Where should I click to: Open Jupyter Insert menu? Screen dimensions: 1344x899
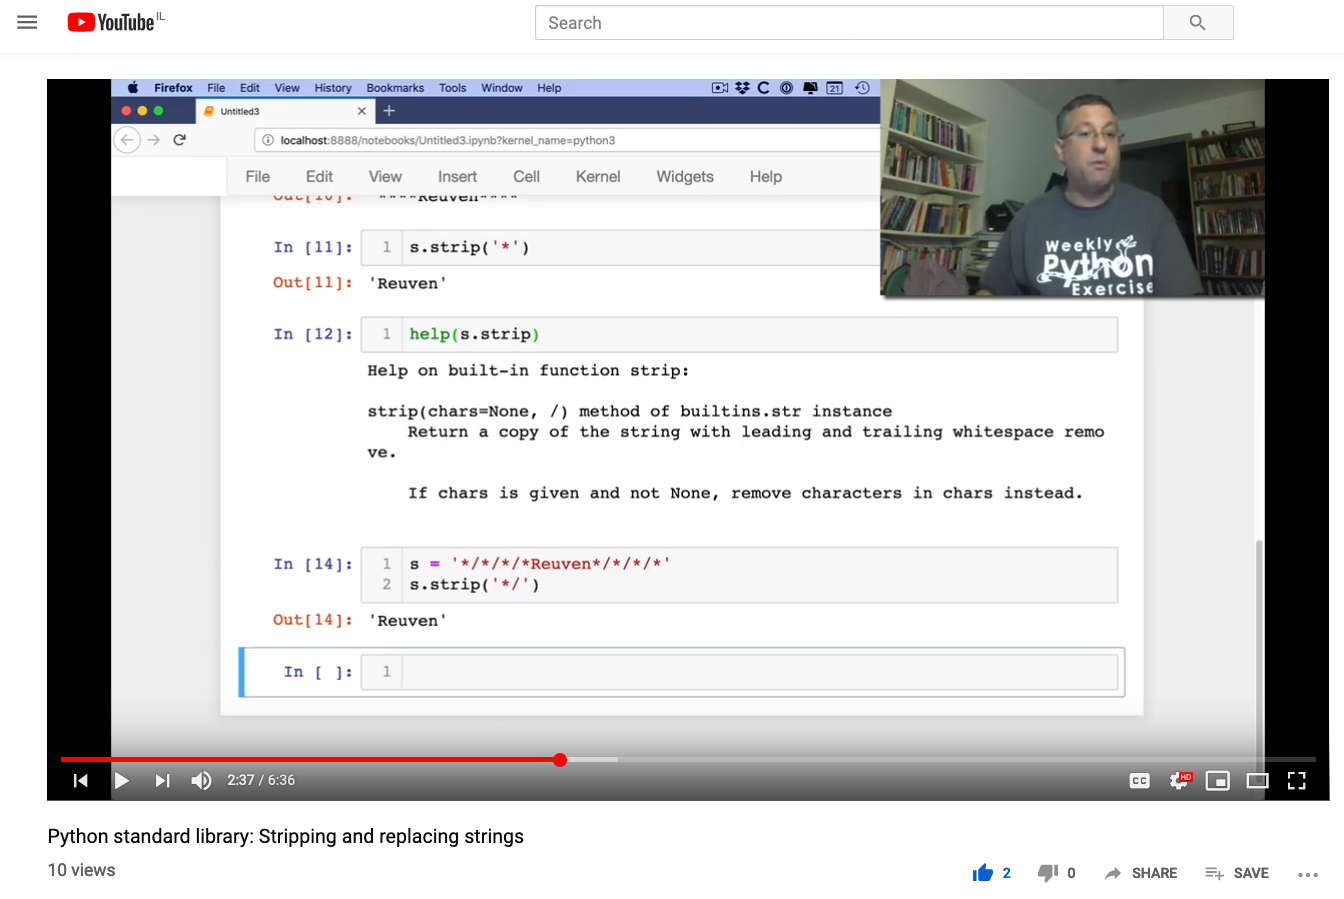pyautogui.click(x=457, y=177)
